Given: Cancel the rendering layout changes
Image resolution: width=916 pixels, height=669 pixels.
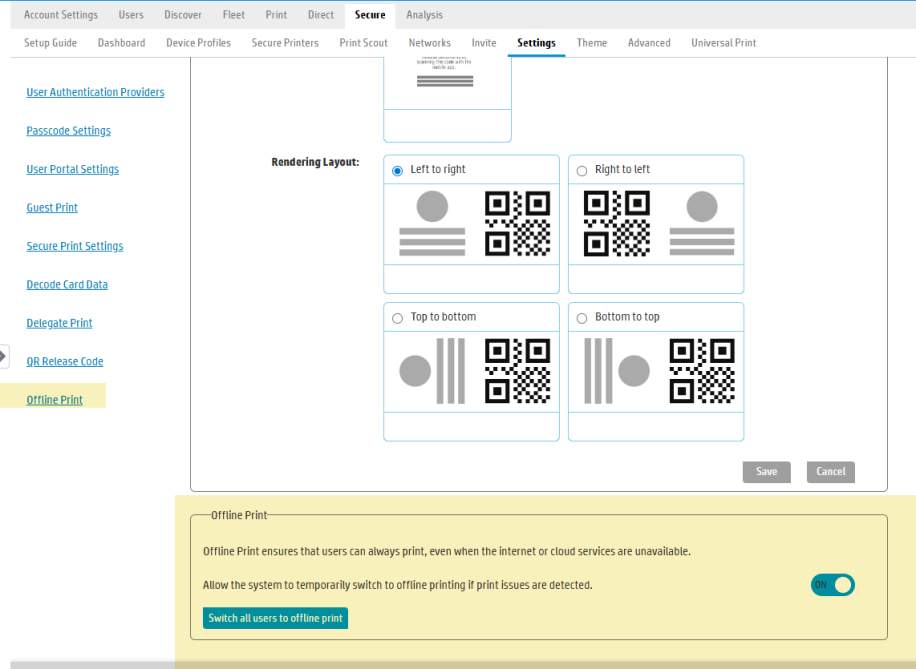Looking at the screenshot, I should 830,472.
